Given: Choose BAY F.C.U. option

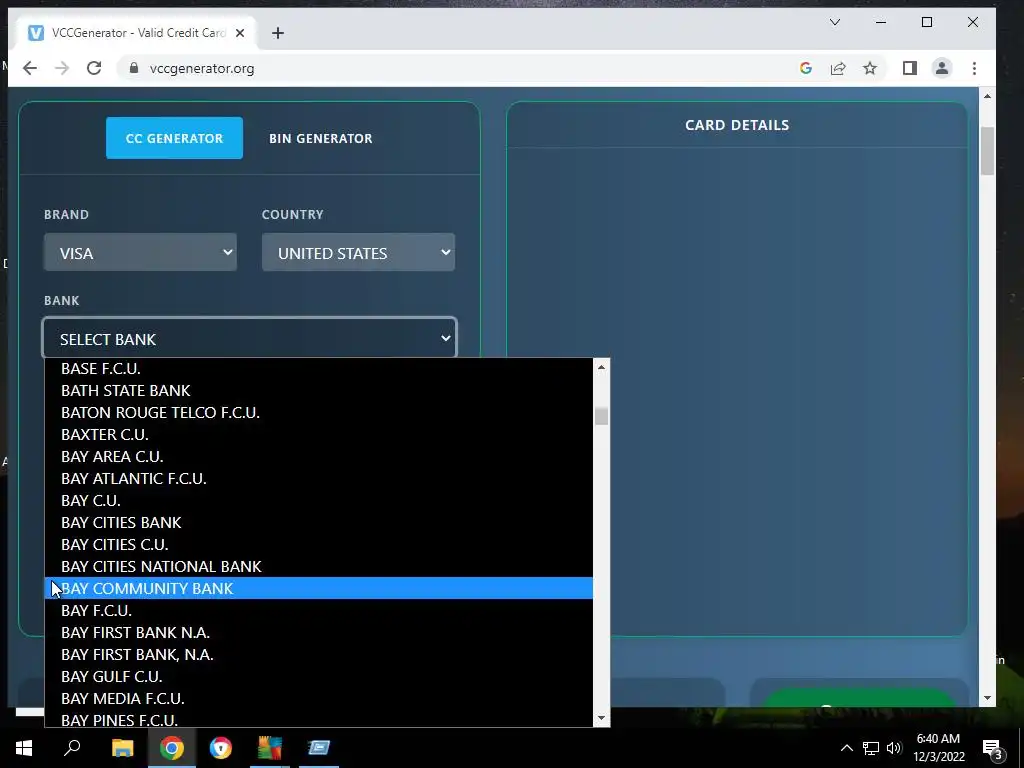Looking at the screenshot, I should tap(319, 611).
